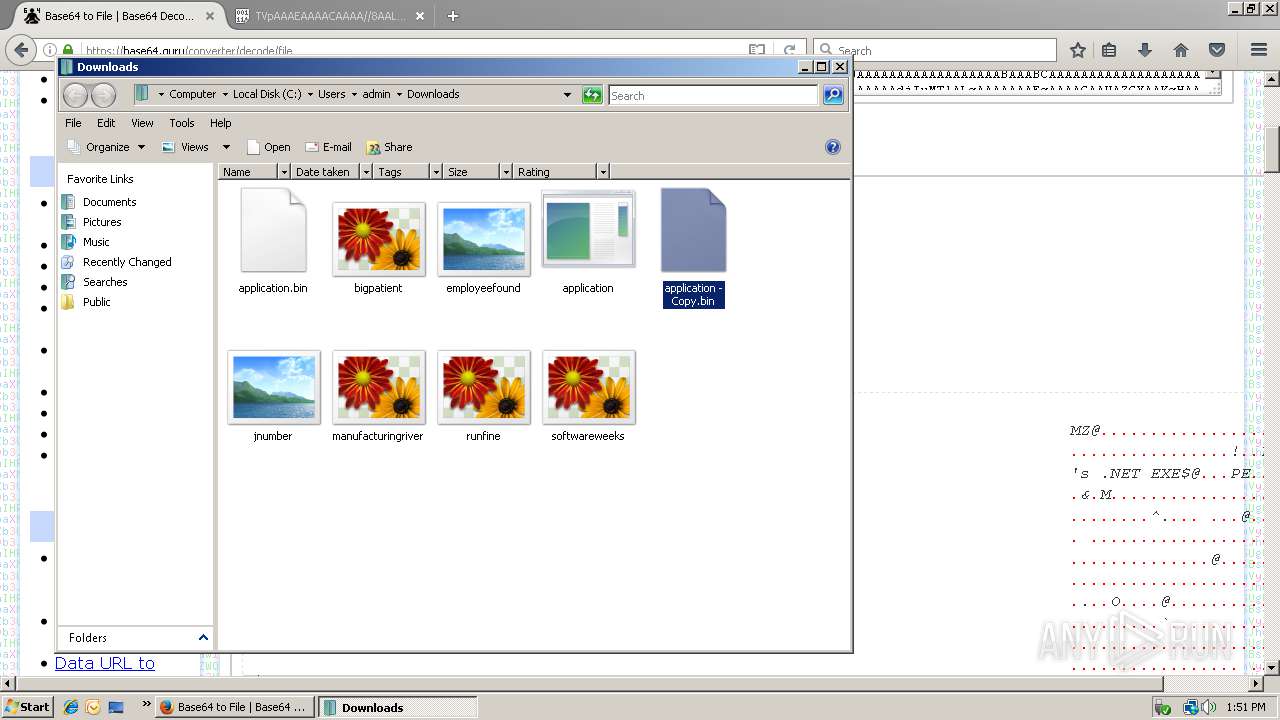This screenshot has height=720, width=1280.
Task: Expand the Folders pane chevron
Action: pyautogui.click(x=203, y=638)
